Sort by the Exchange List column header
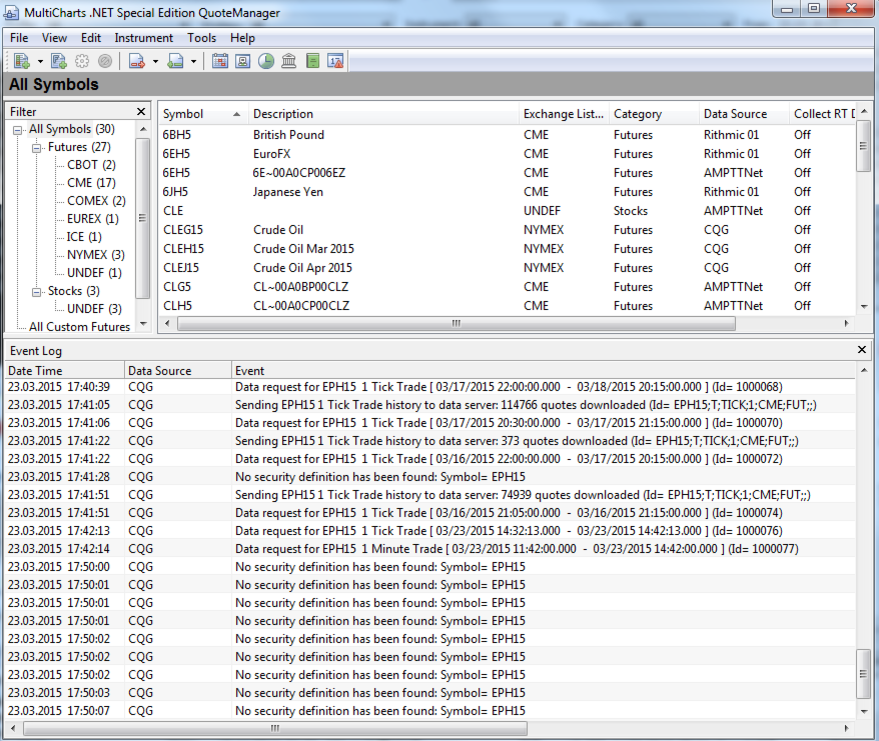The height and width of the screenshot is (741, 879). click(x=564, y=114)
